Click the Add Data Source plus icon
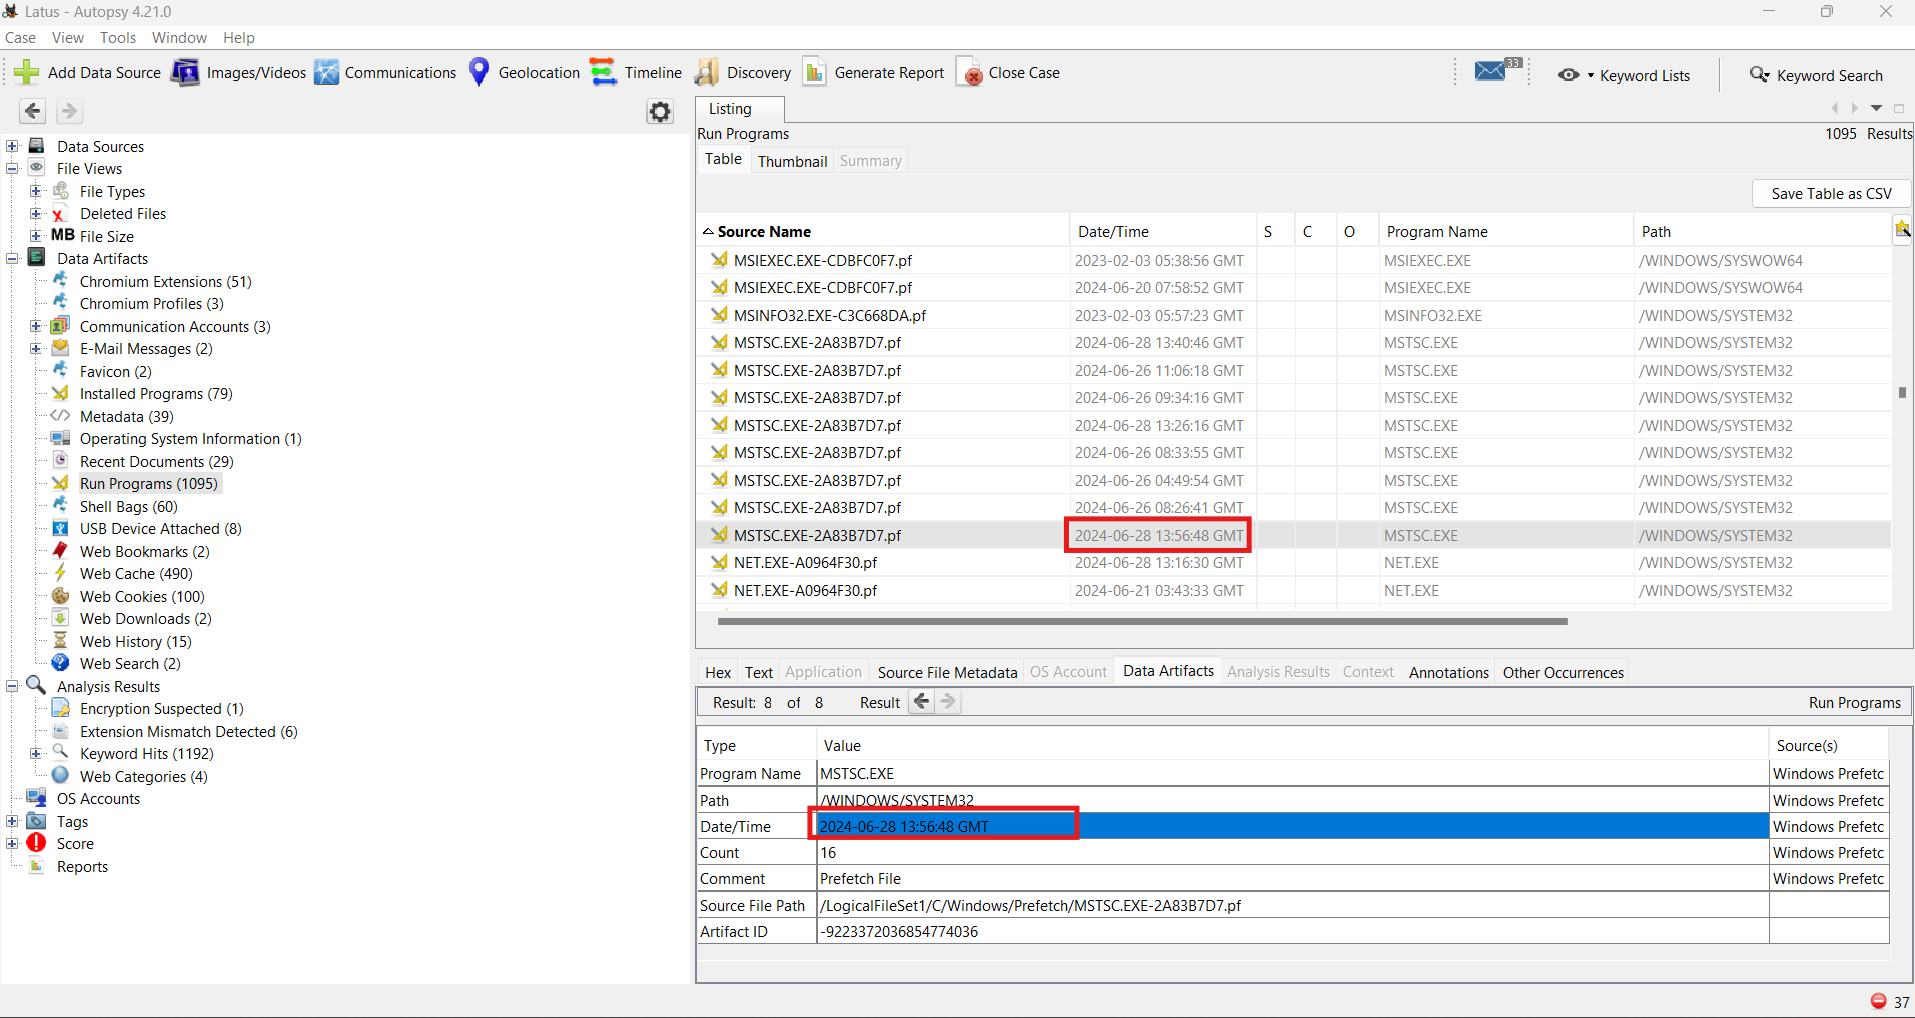This screenshot has height=1018, width=1915. pyautogui.click(x=27, y=72)
